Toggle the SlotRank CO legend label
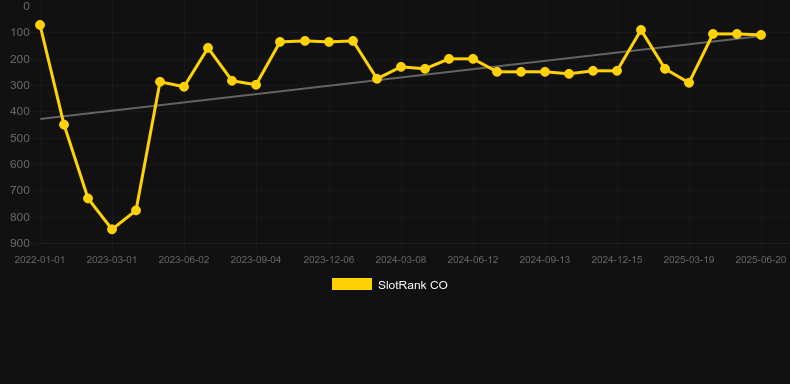 click(413, 285)
